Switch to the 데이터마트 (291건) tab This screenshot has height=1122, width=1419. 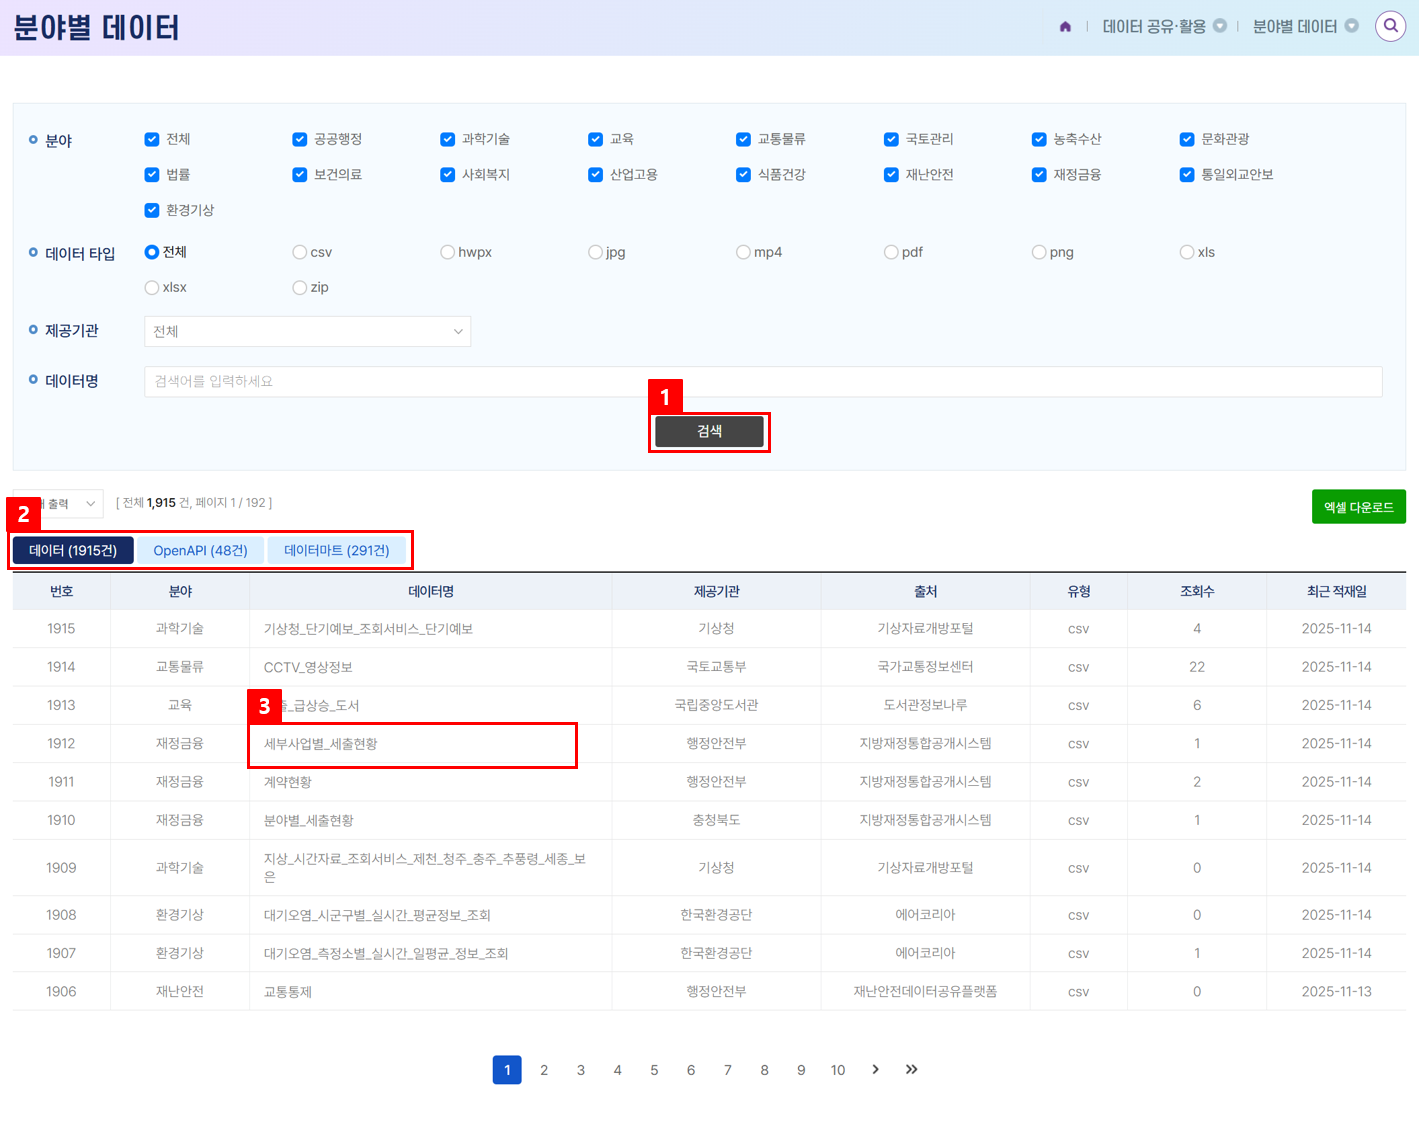[336, 550]
